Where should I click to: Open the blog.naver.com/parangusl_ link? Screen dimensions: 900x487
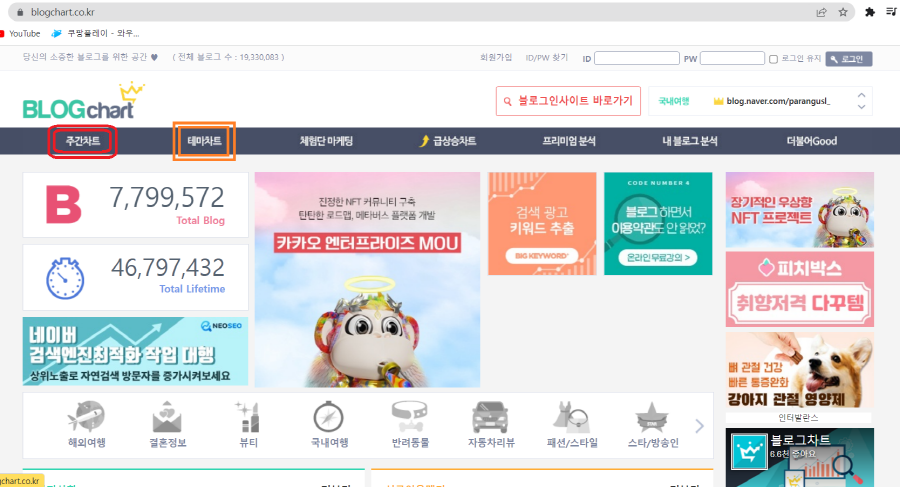pyautogui.click(x=778, y=101)
